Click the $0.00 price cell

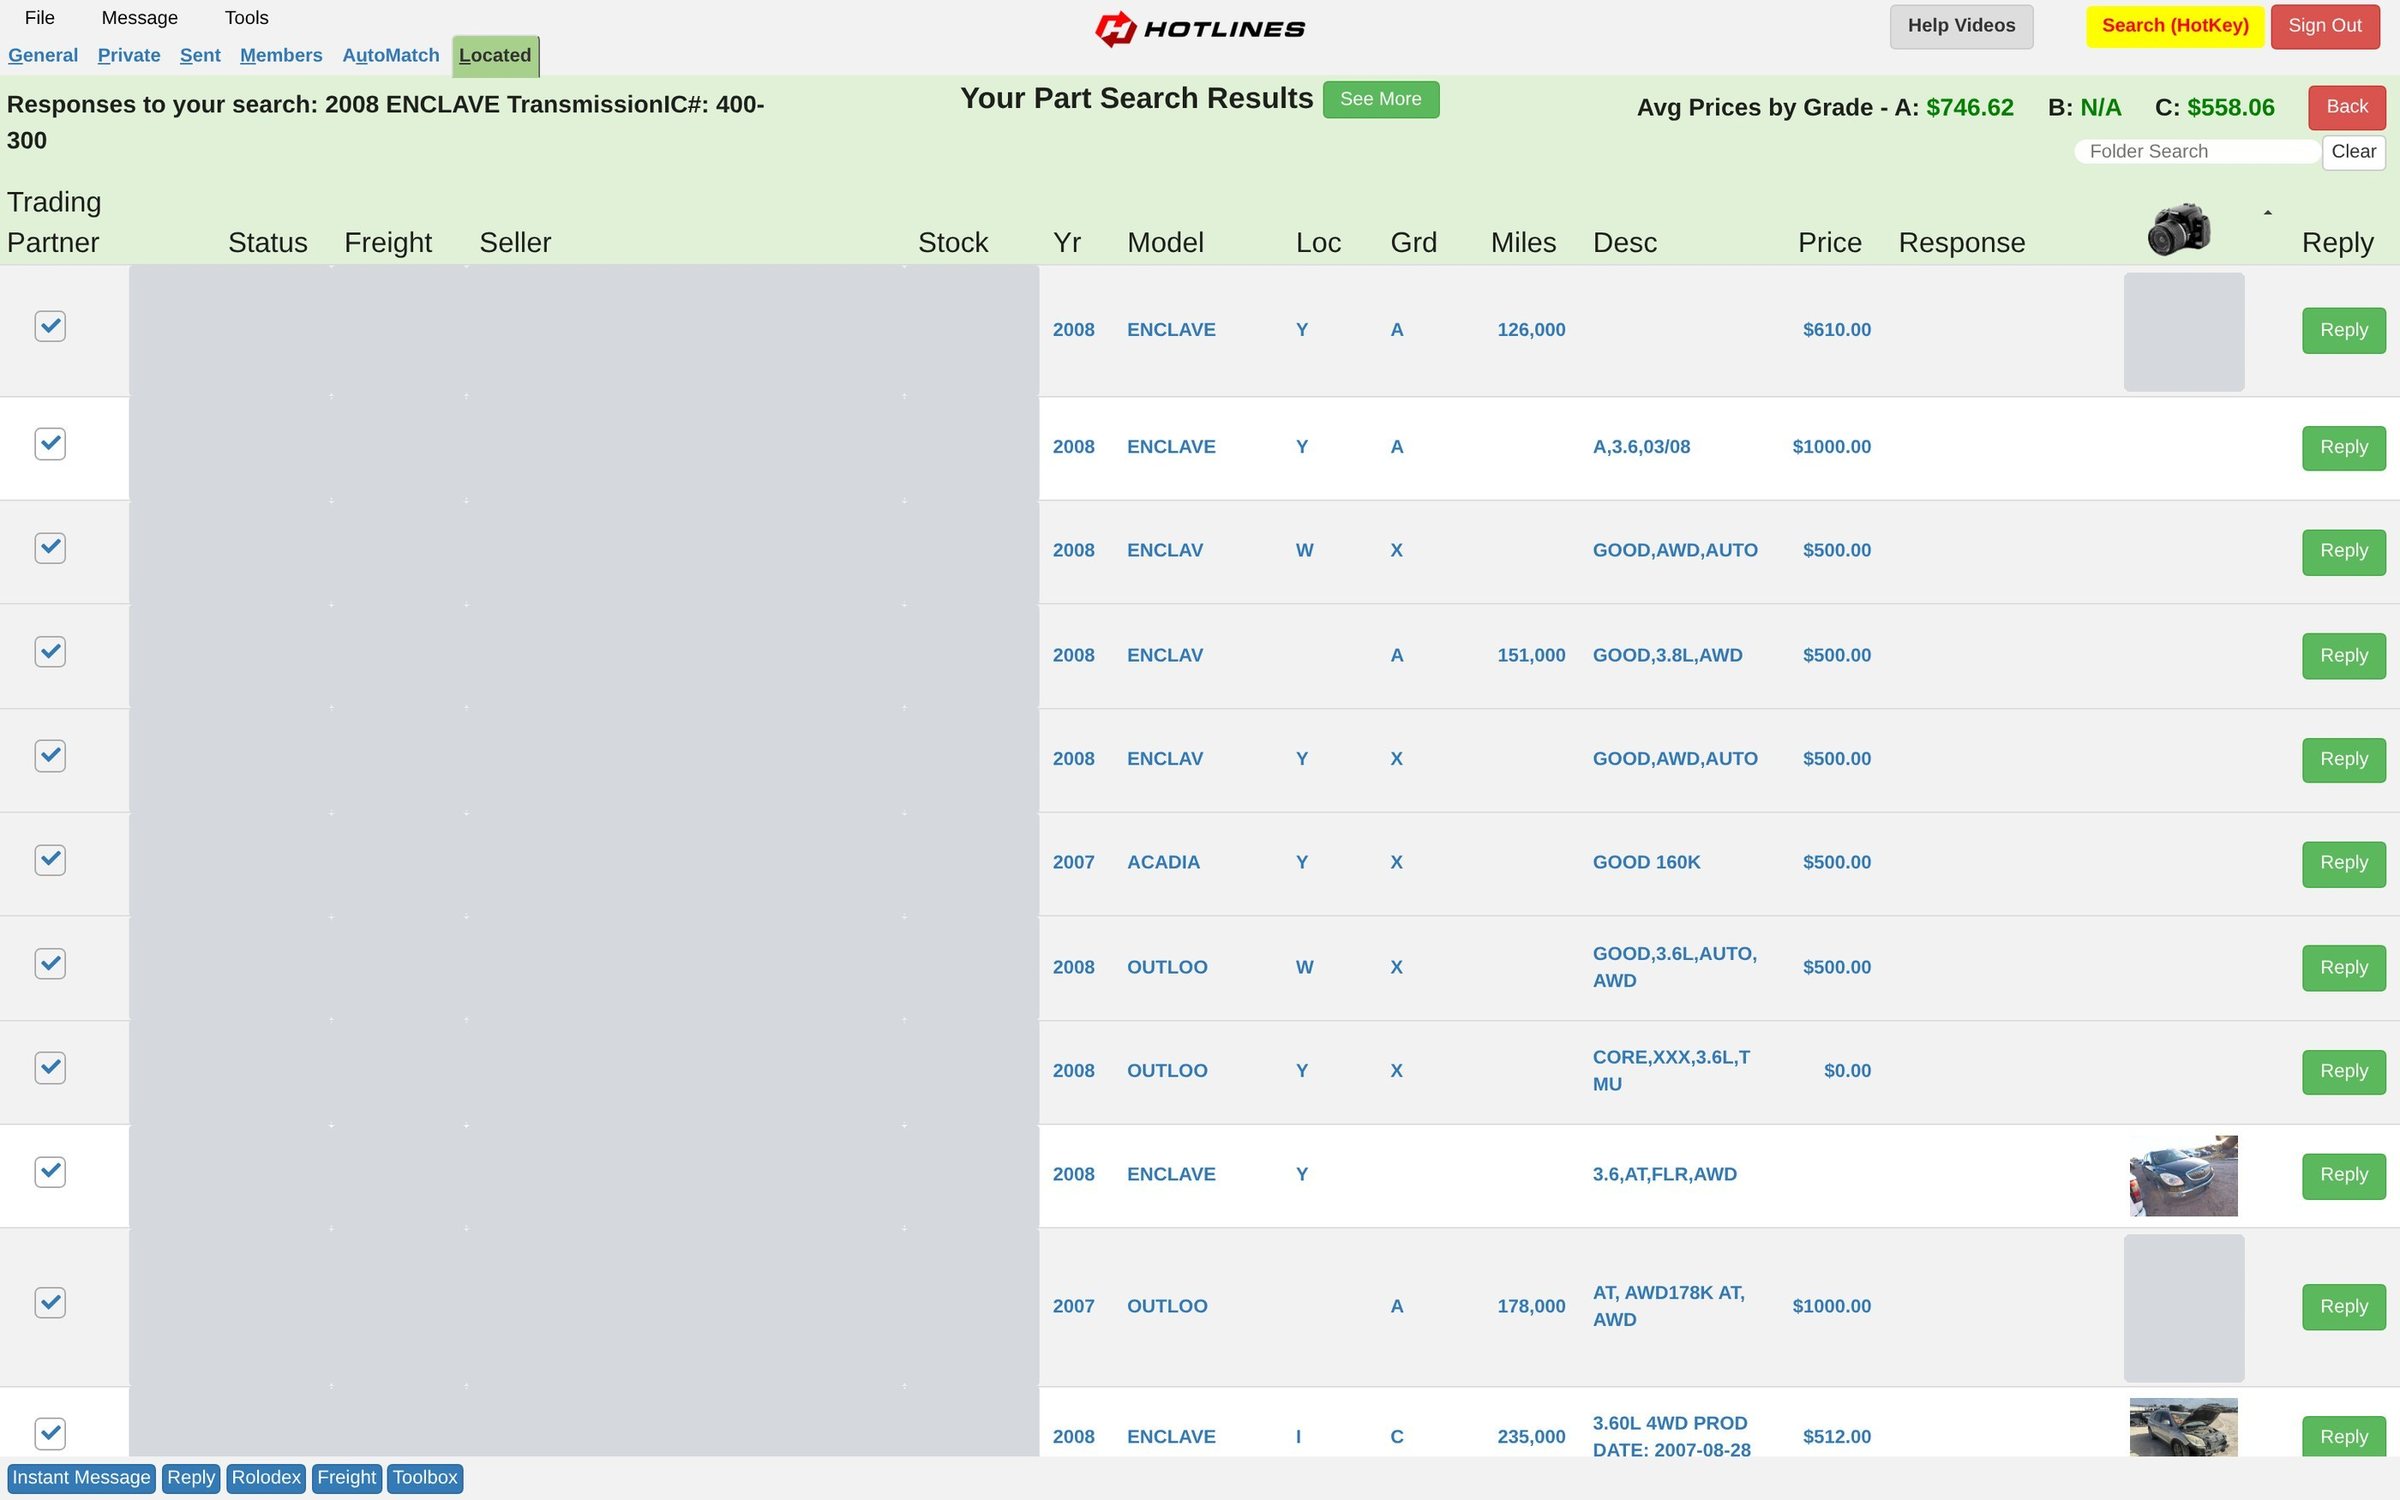tap(1847, 1071)
